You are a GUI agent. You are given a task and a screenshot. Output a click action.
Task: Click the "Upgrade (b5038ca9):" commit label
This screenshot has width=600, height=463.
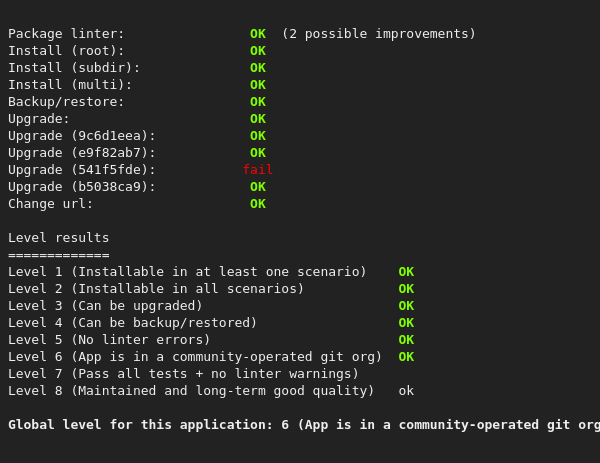[82, 187]
